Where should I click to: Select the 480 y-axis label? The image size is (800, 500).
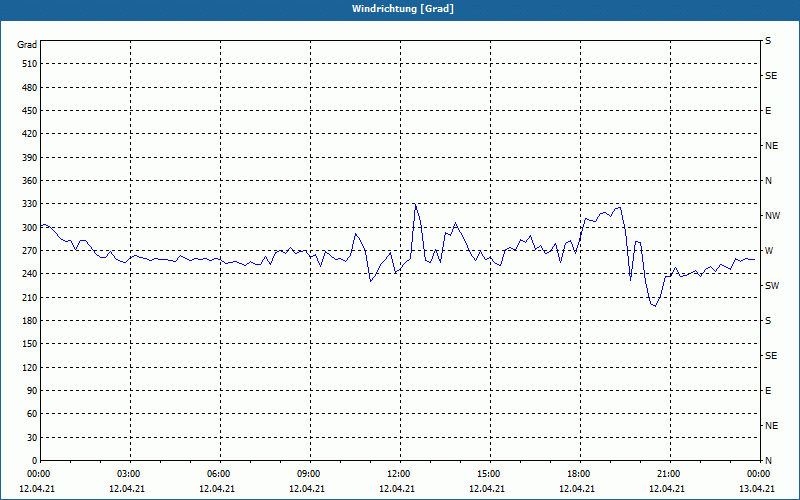(30, 88)
